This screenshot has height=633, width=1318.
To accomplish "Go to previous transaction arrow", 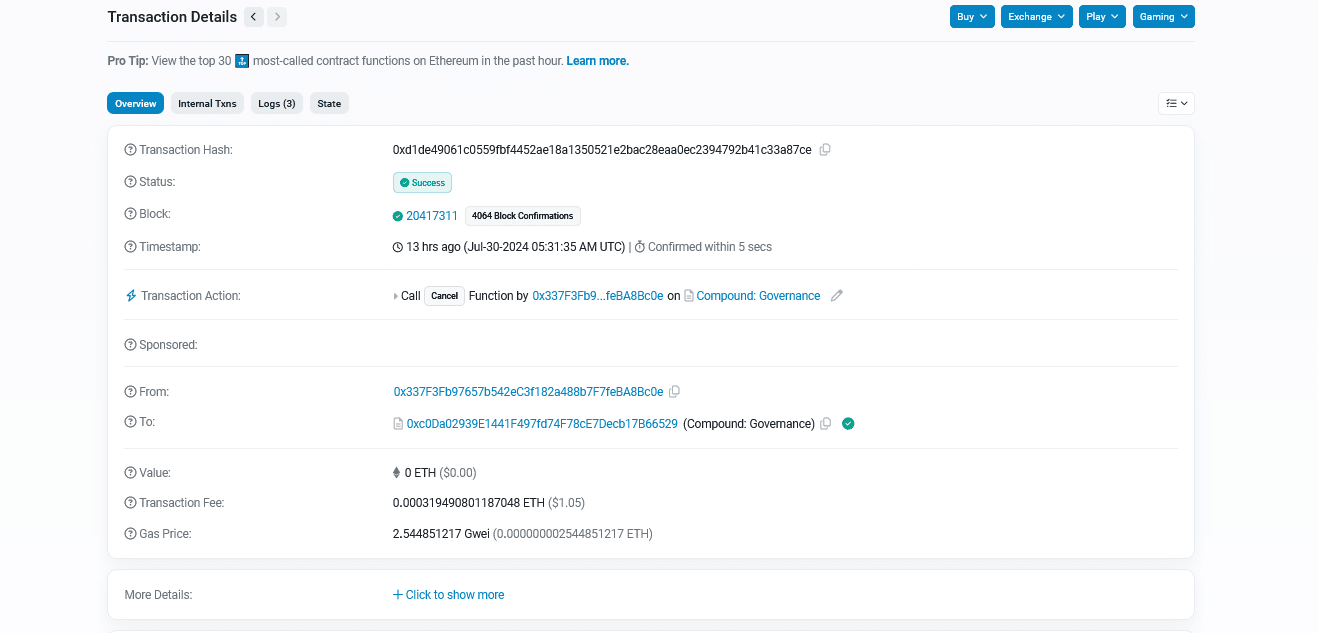I will tap(254, 17).
